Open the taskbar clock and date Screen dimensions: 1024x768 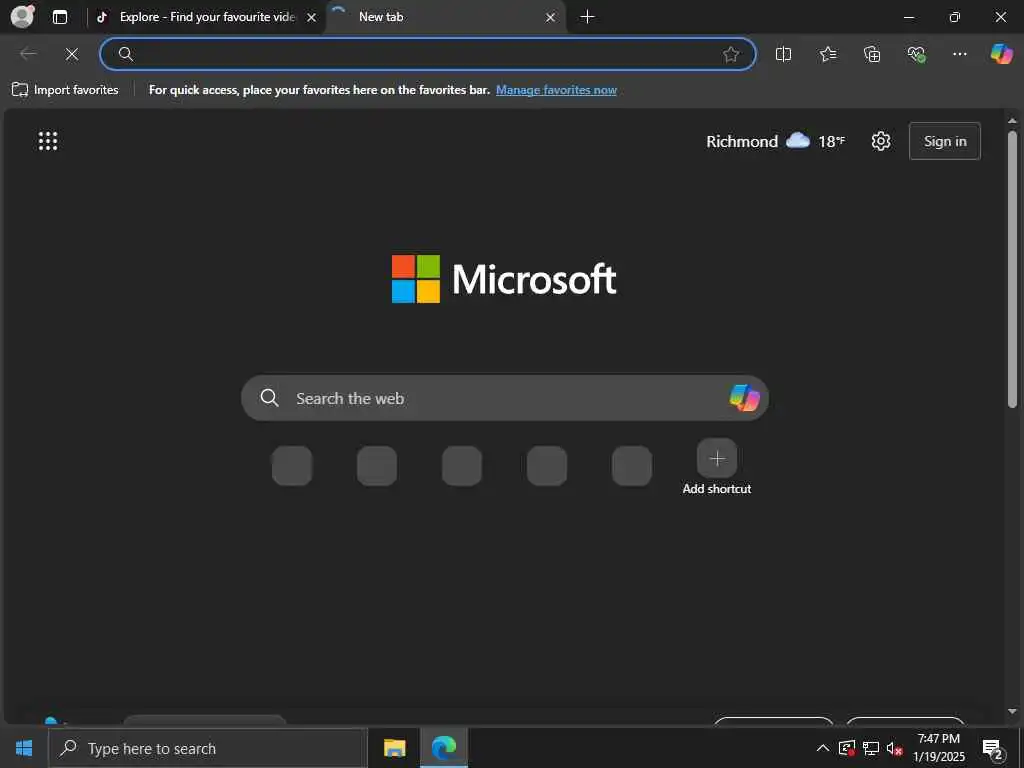938,748
